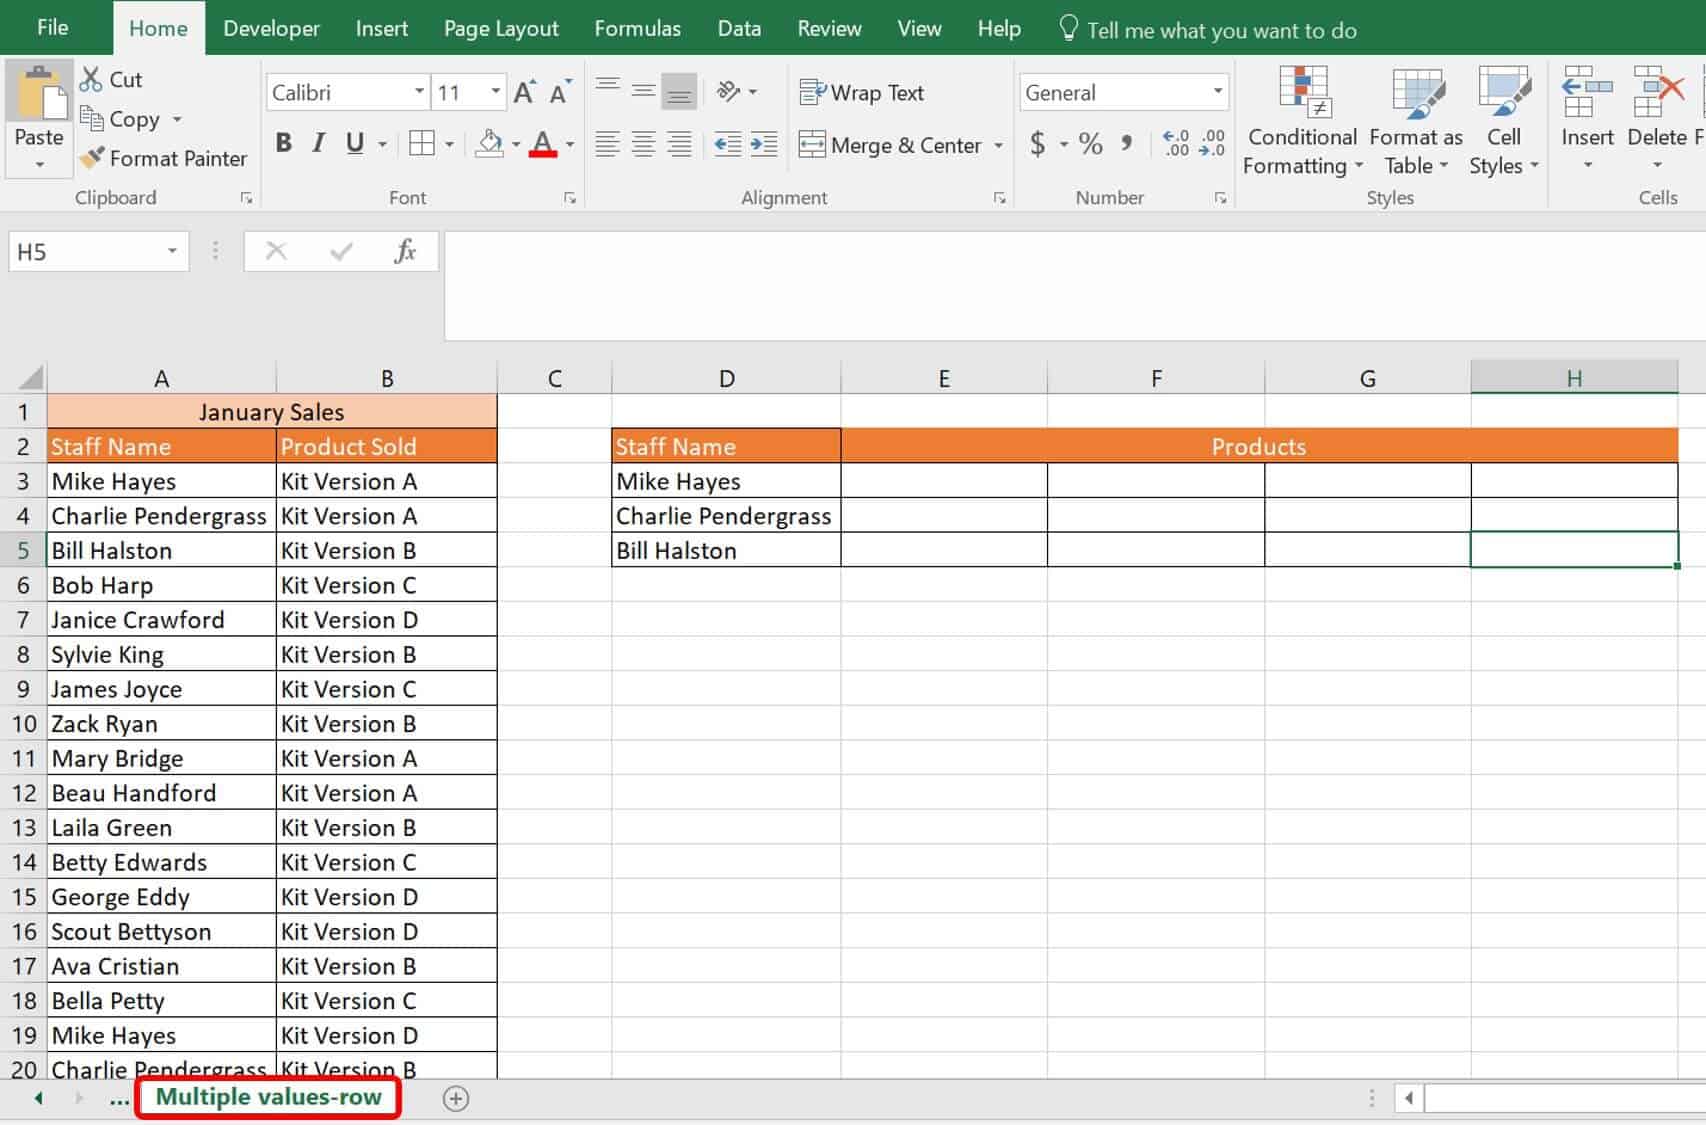Click the Format Painter brush icon
1706x1125 pixels.
92,158
